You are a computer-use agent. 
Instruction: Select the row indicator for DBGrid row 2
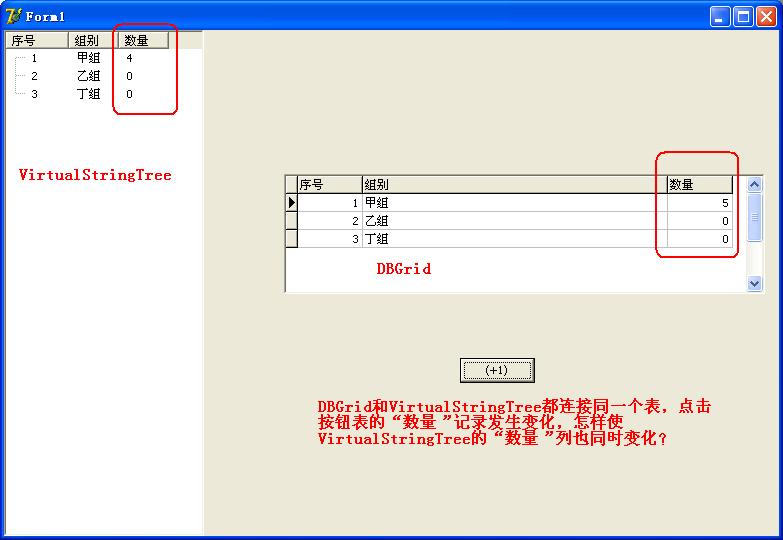[x=292, y=221]
